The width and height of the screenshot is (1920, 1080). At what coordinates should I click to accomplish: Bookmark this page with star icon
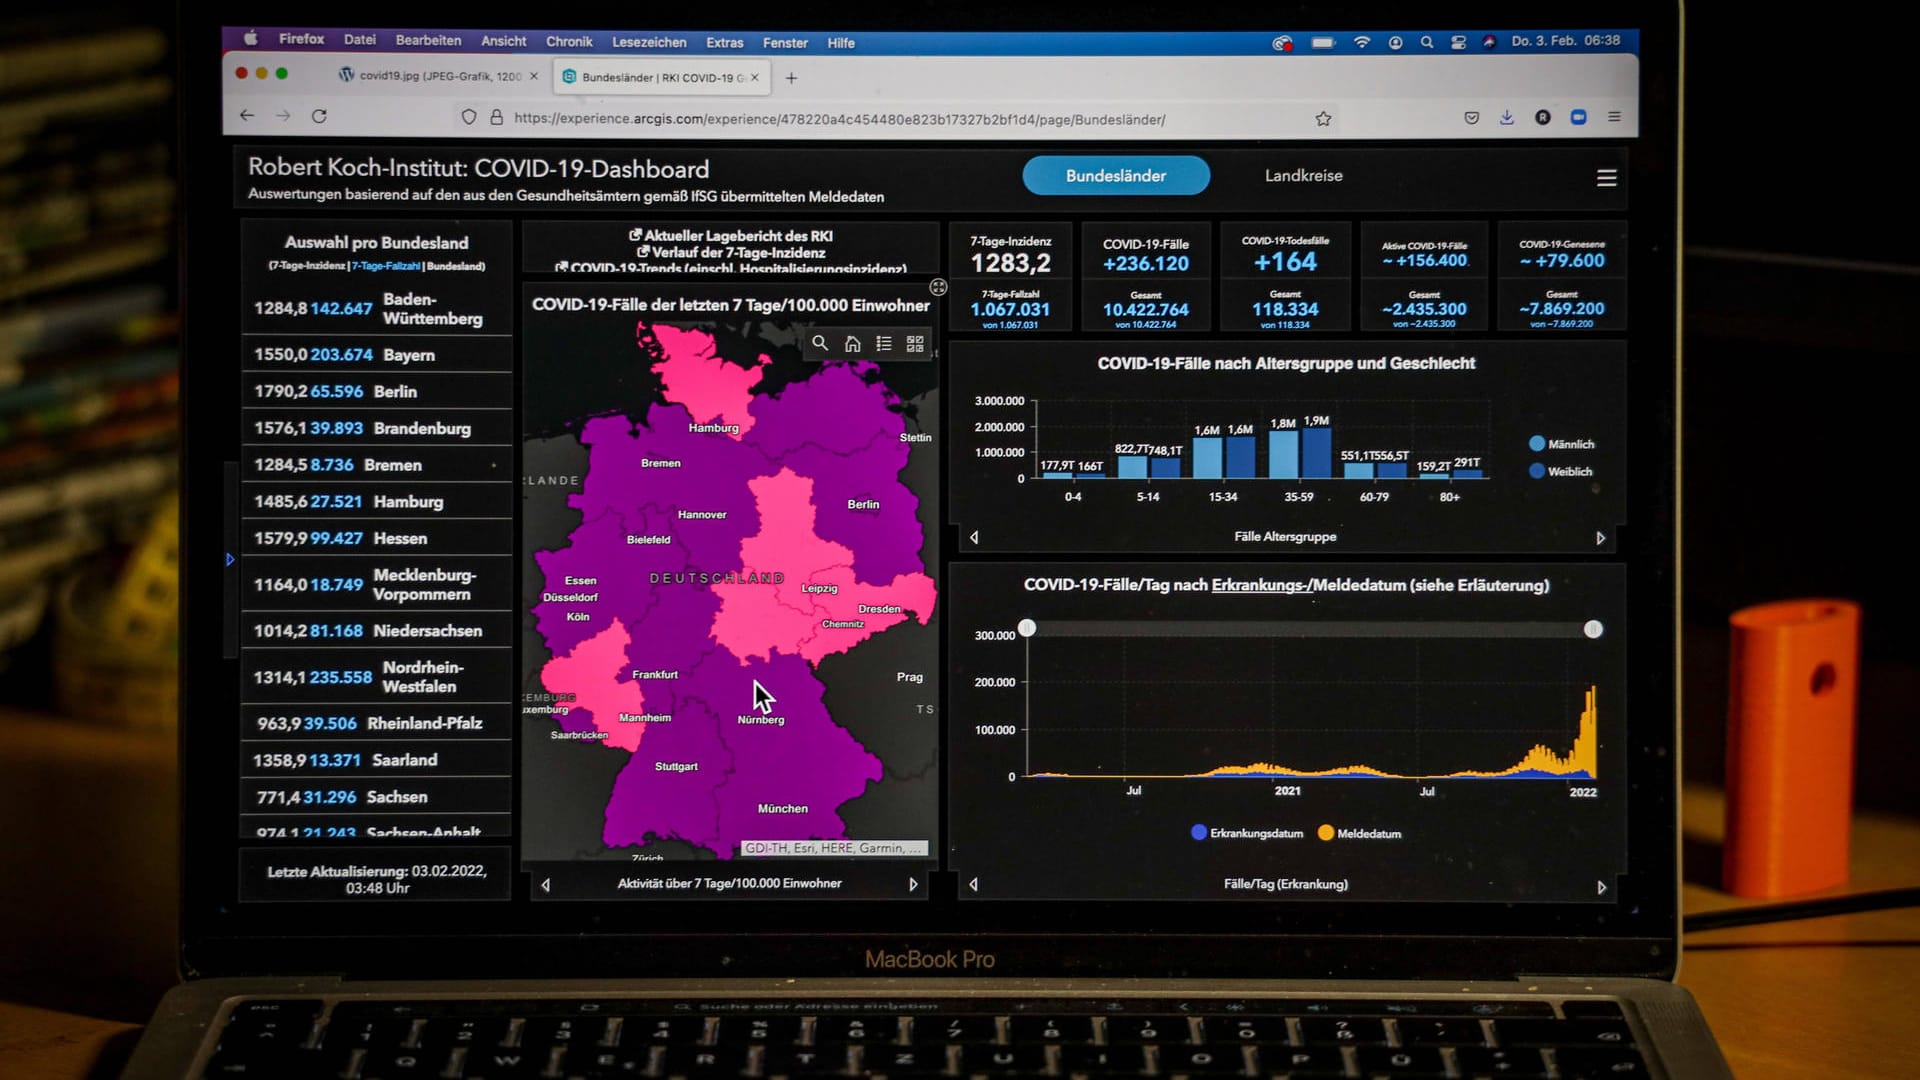[1323, 119]
